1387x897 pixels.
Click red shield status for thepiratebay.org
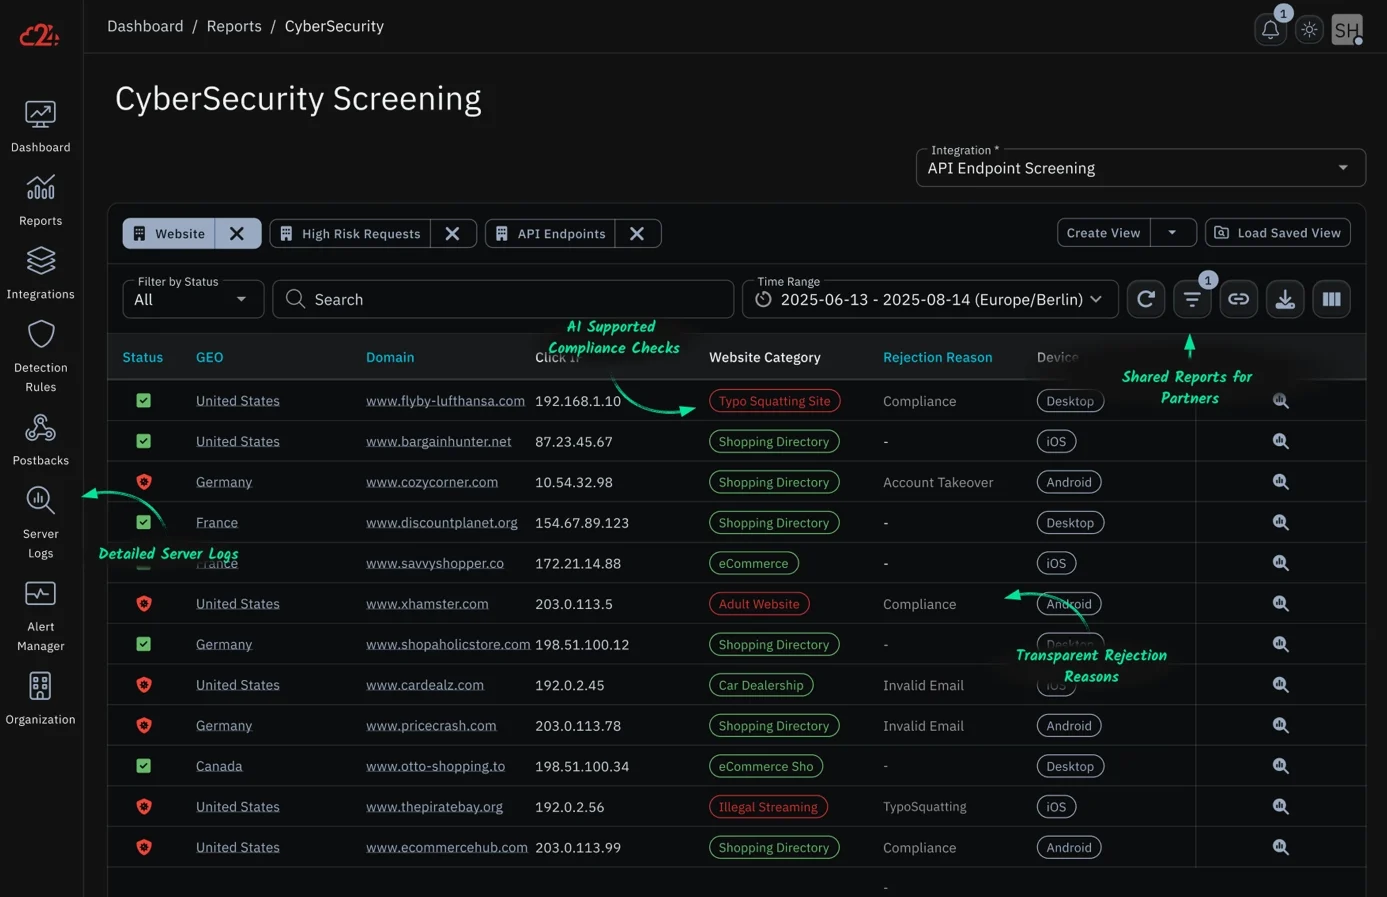144,807
